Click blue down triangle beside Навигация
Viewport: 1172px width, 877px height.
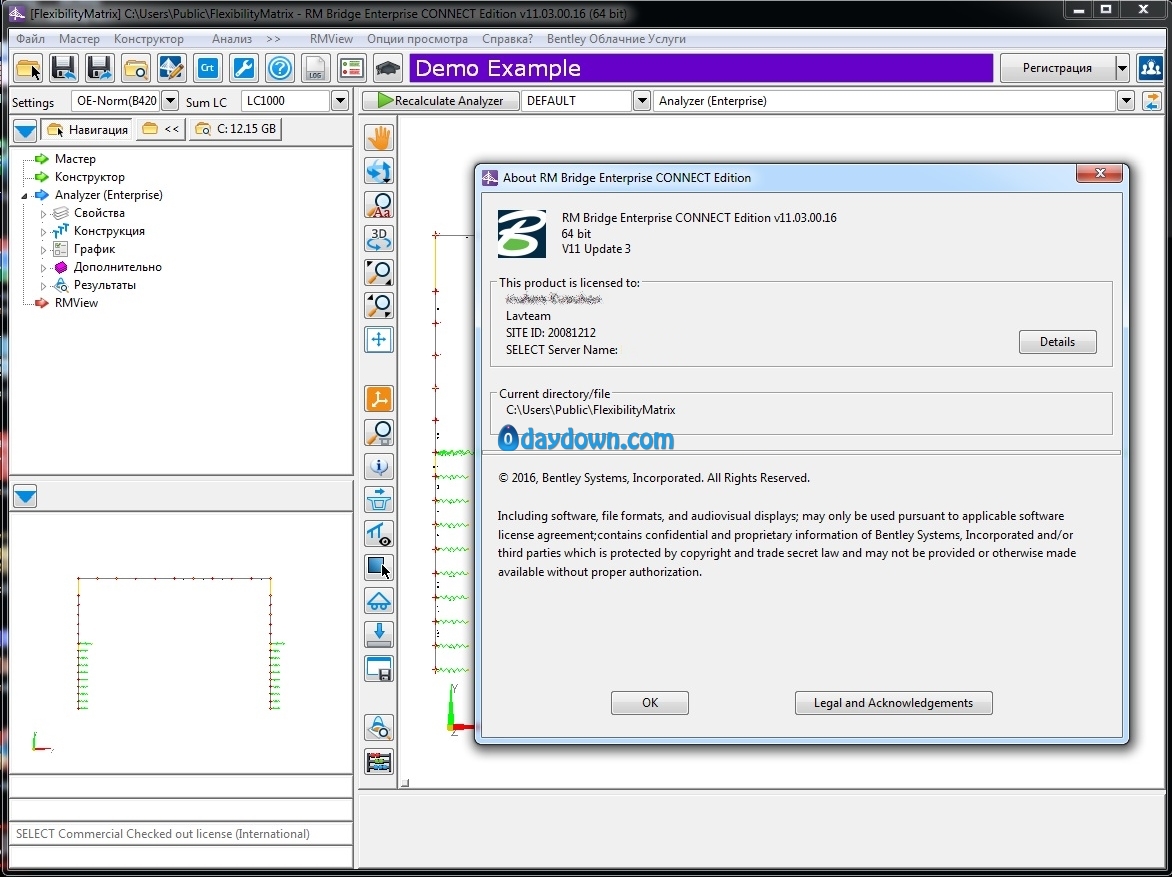25,130
